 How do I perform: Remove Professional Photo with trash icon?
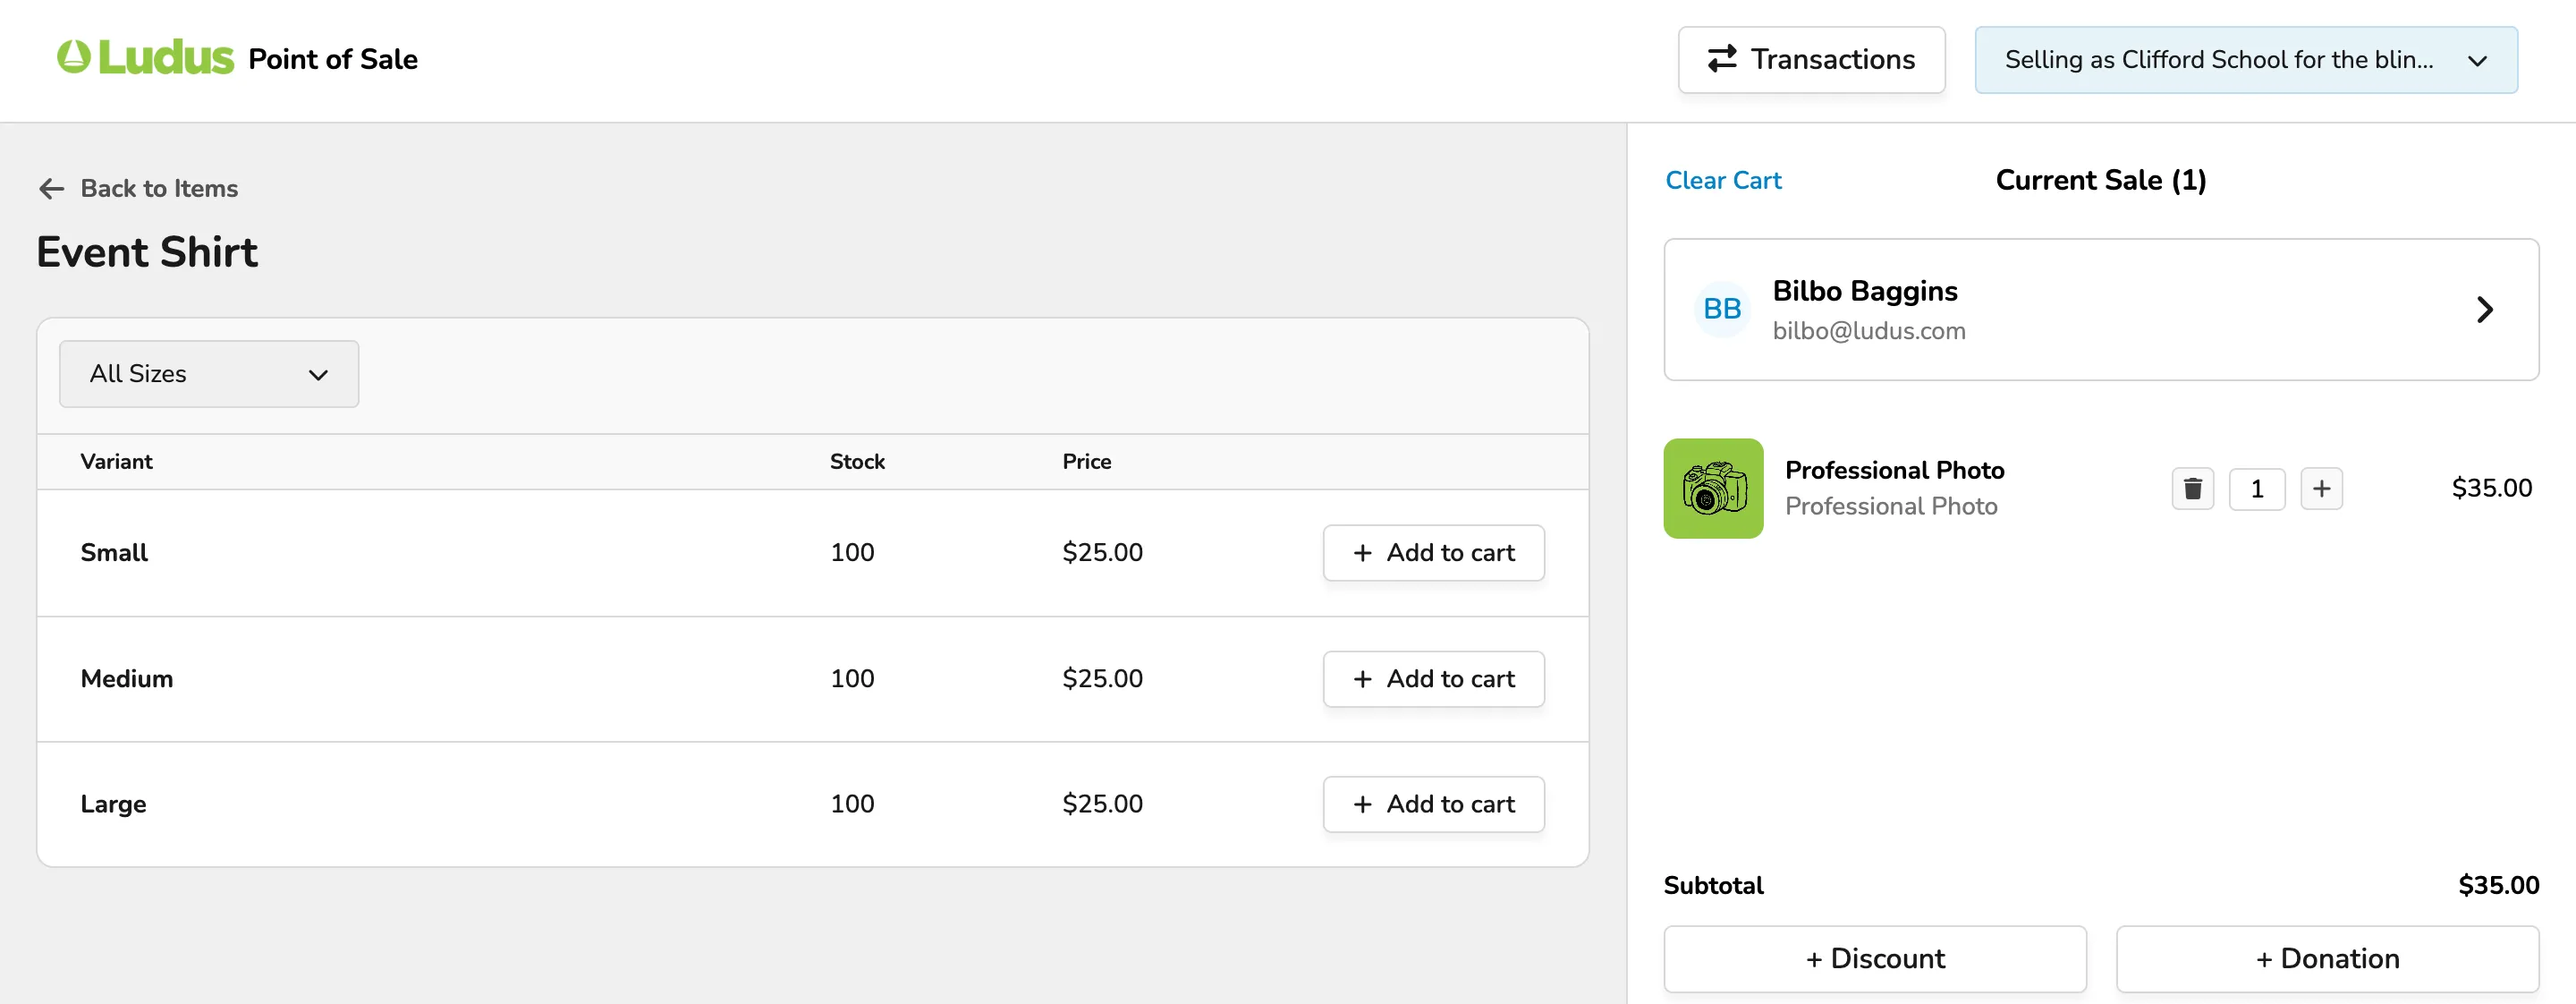(x=2192, y=489)
